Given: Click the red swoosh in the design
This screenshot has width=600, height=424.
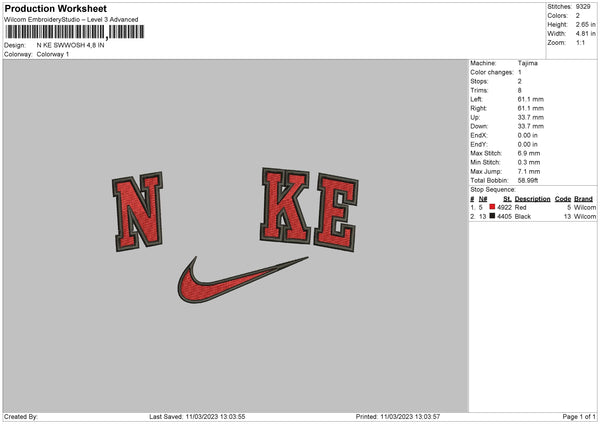Looking at the screenshot, I should (243, 280).
